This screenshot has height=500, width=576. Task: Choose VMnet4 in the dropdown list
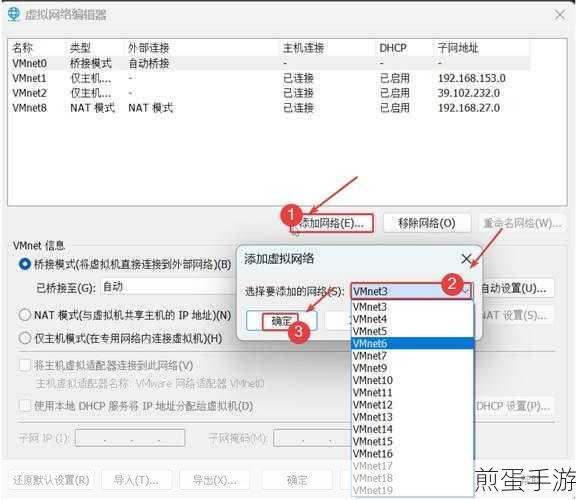(x=412, y=319)
